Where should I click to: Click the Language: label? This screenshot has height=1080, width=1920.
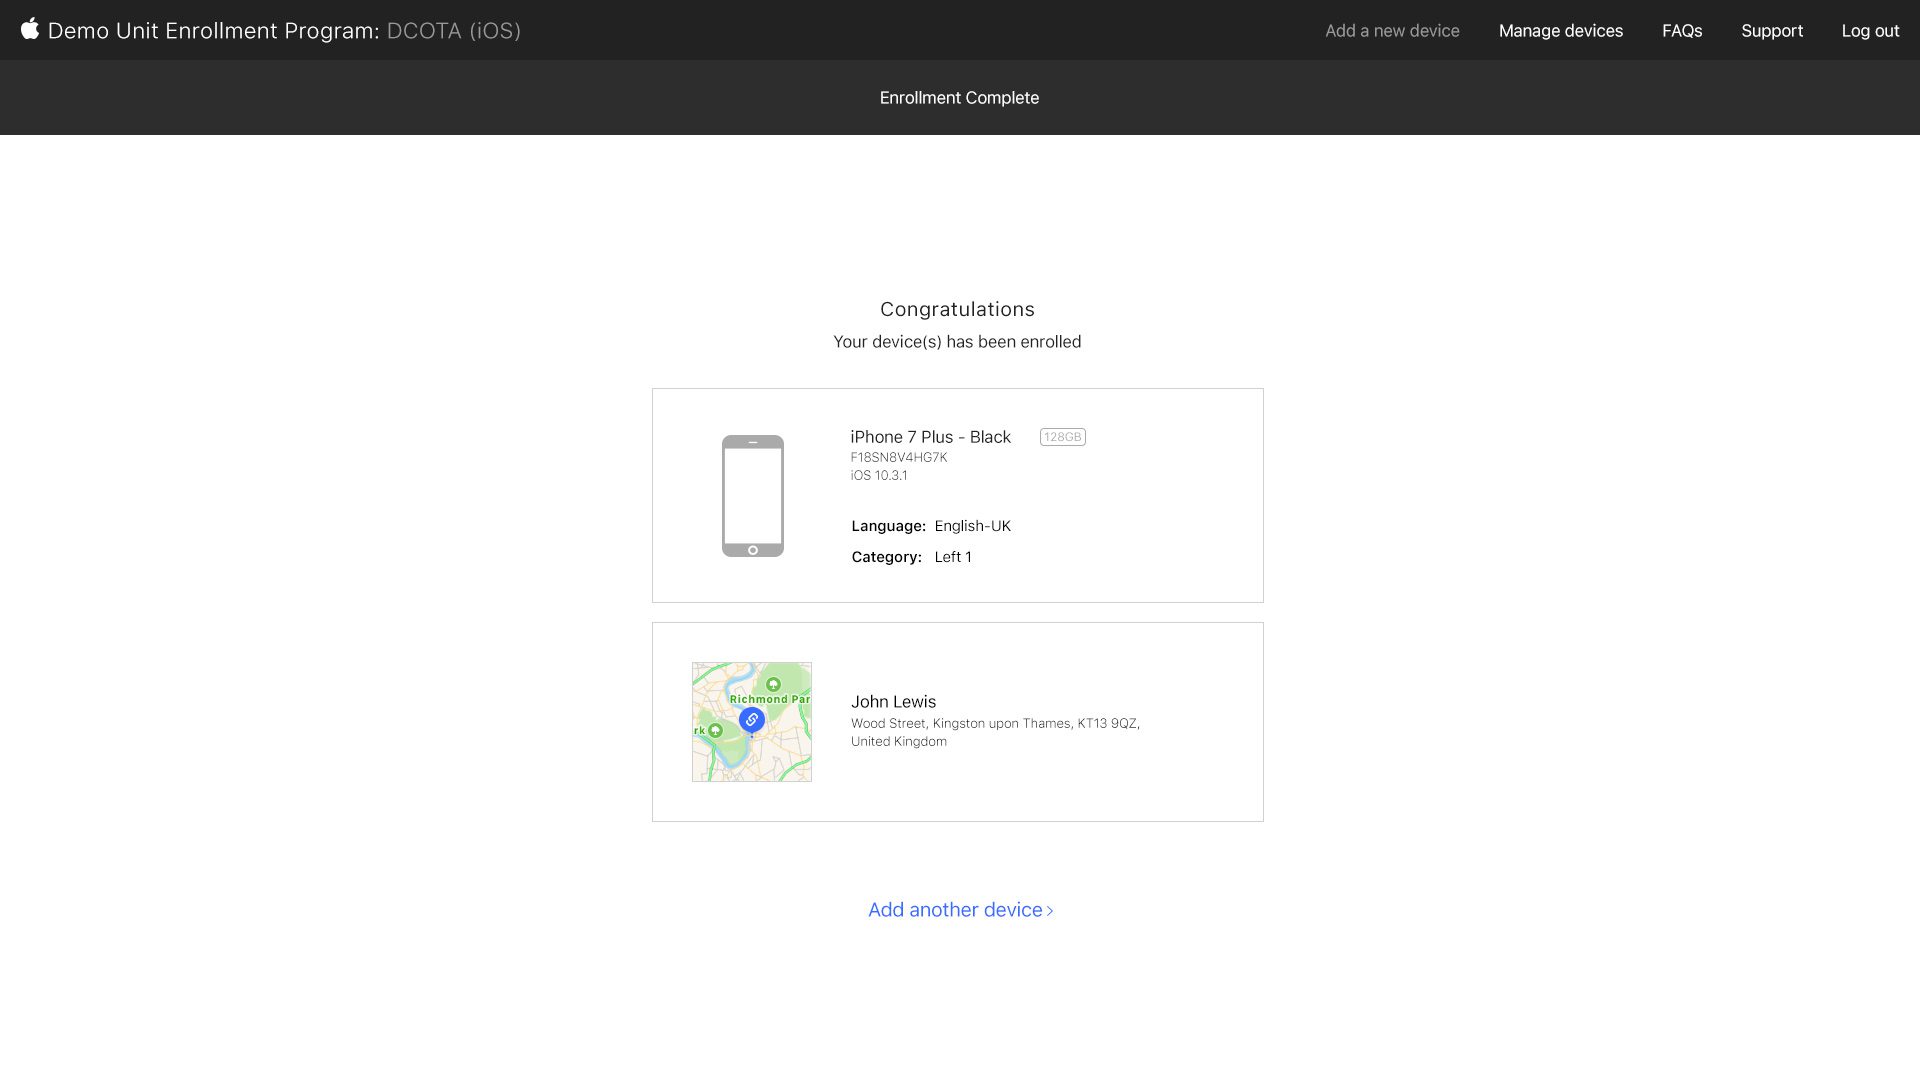(x=888, y=526)
